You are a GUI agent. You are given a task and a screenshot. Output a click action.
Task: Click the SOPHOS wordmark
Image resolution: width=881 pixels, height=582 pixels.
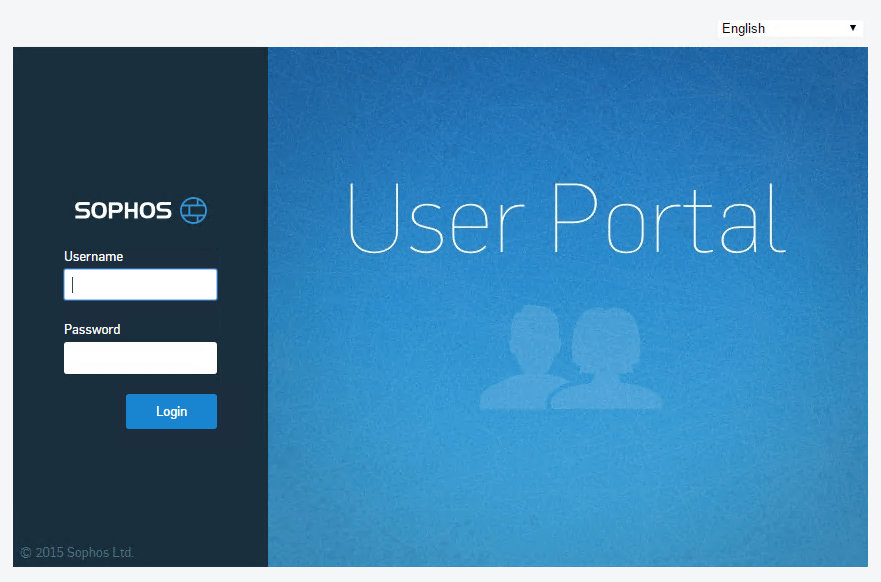[123, 211]
